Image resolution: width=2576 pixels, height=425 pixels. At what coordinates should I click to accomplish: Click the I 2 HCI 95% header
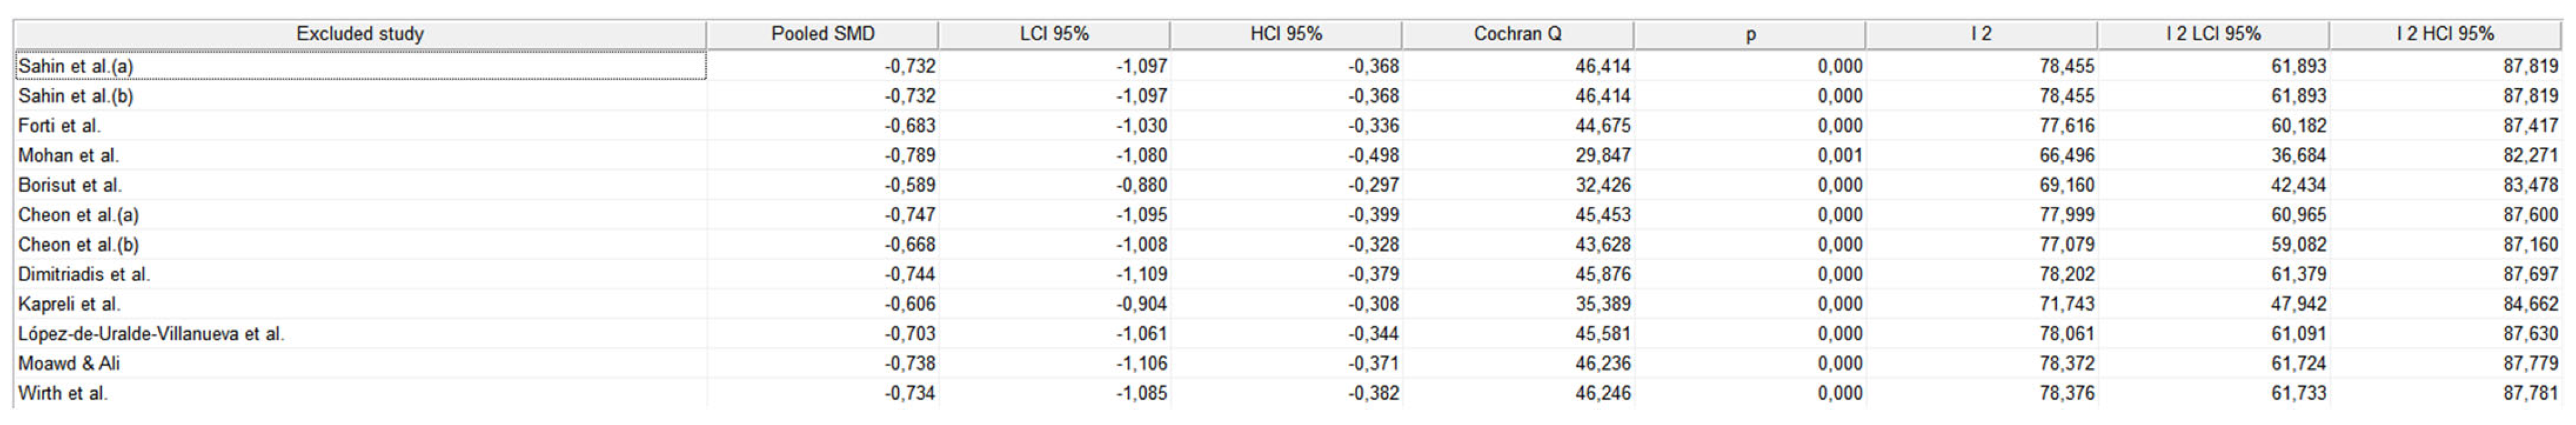[2445, 34]
